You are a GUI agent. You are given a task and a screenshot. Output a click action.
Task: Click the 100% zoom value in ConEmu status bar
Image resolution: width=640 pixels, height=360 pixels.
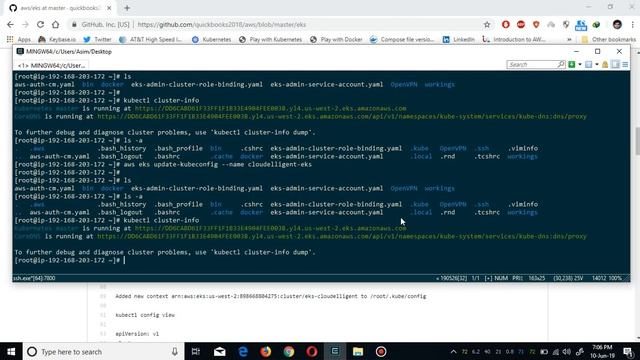click(615, 278)
